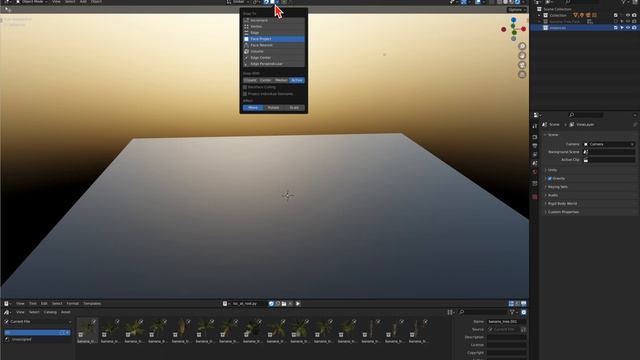
Task: Open the scene Camera dropdown
Action: coord(609,144)
